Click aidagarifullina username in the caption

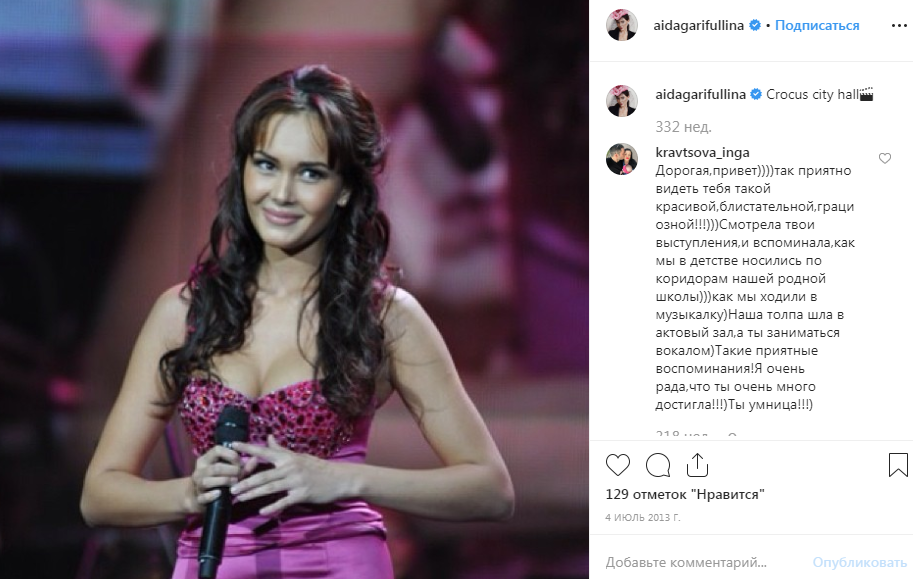[700, 94]
